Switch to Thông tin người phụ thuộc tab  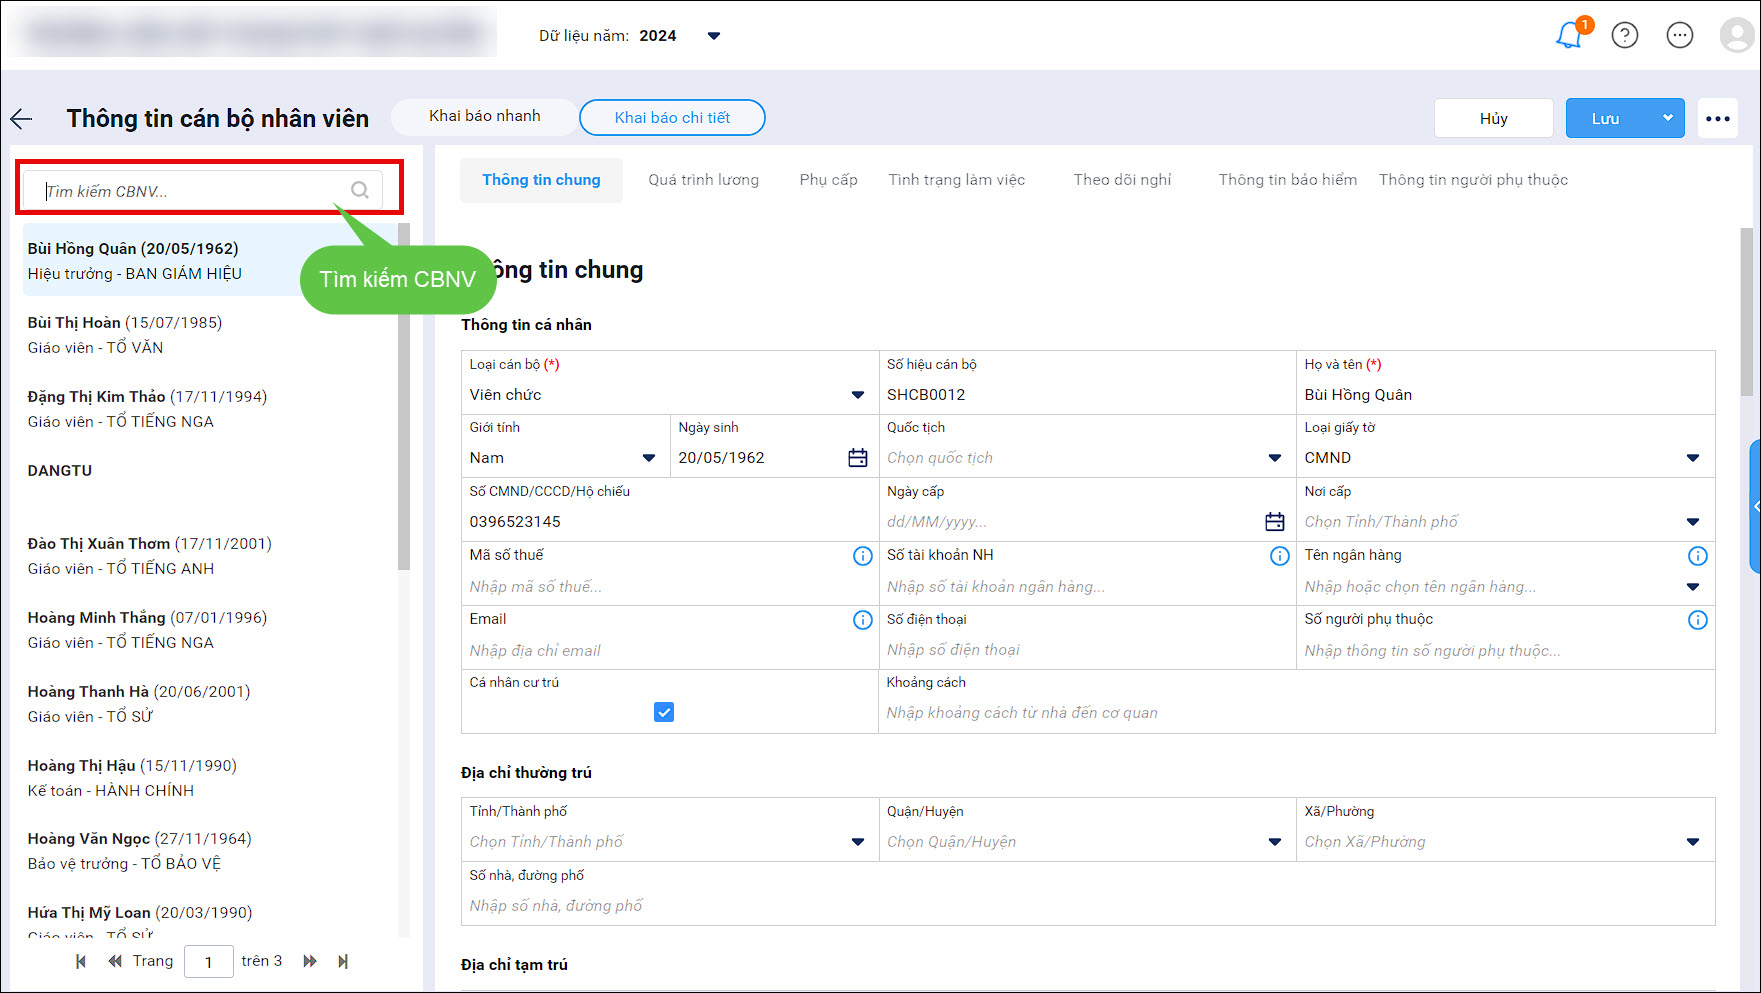(x=1473, y=180)
